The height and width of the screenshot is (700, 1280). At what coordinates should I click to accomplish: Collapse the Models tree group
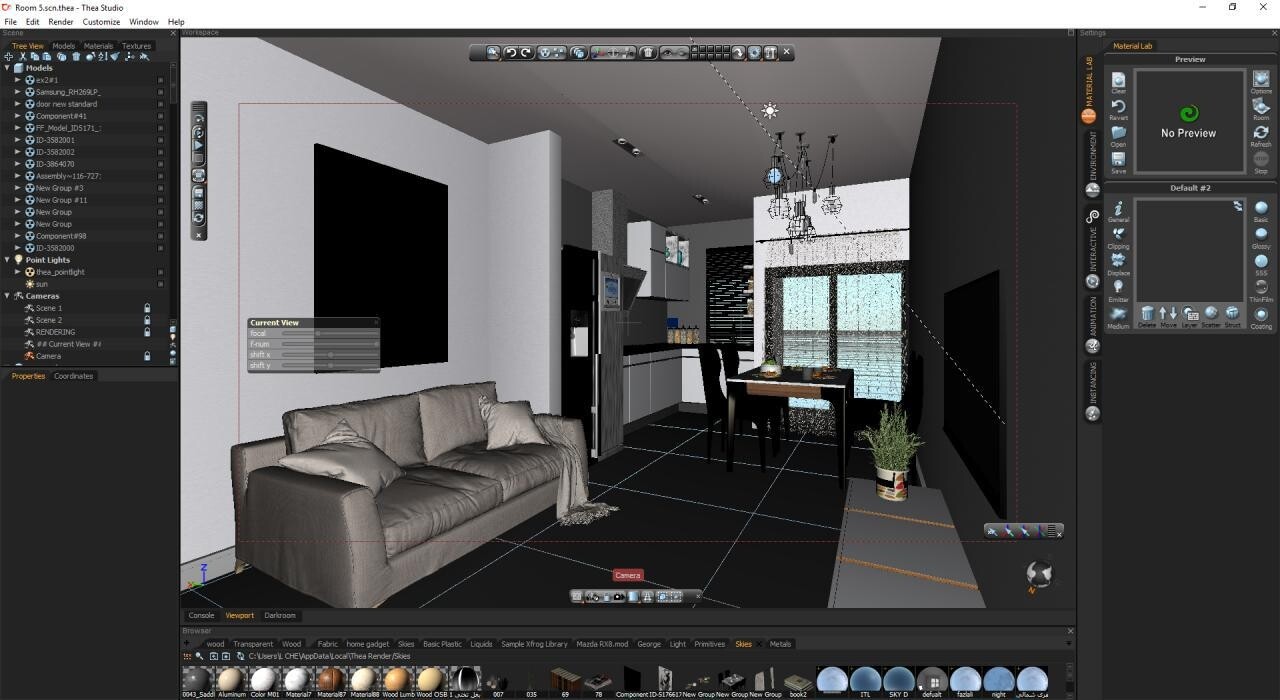click(7, 68)
